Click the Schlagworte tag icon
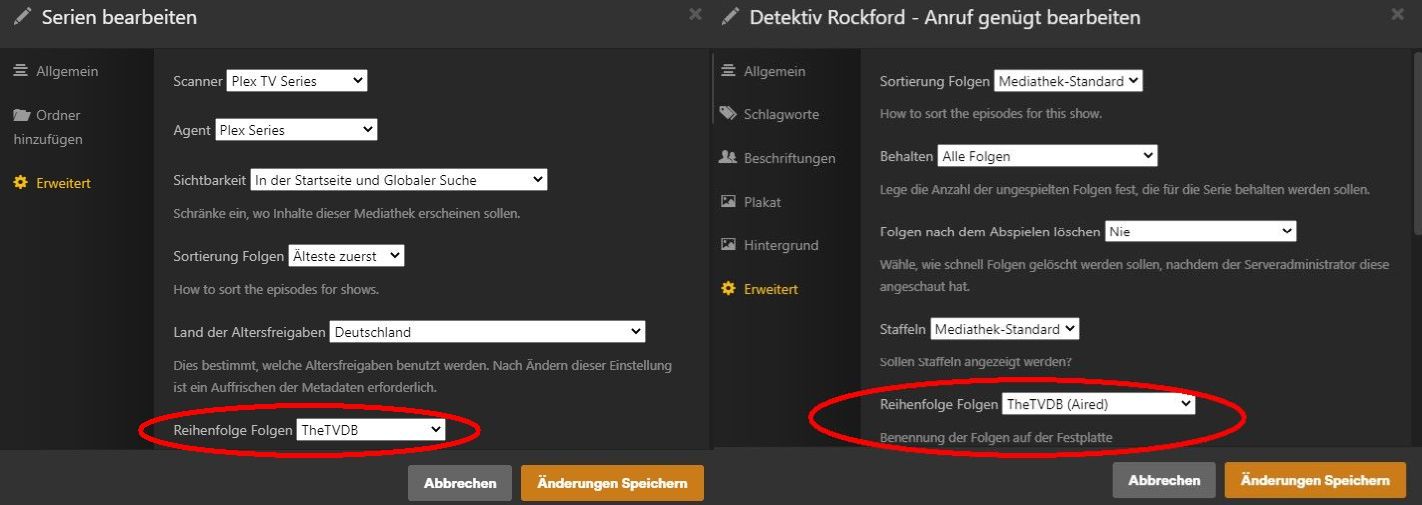The height and width of the screenshot is (505, 1422). [728, 114]
